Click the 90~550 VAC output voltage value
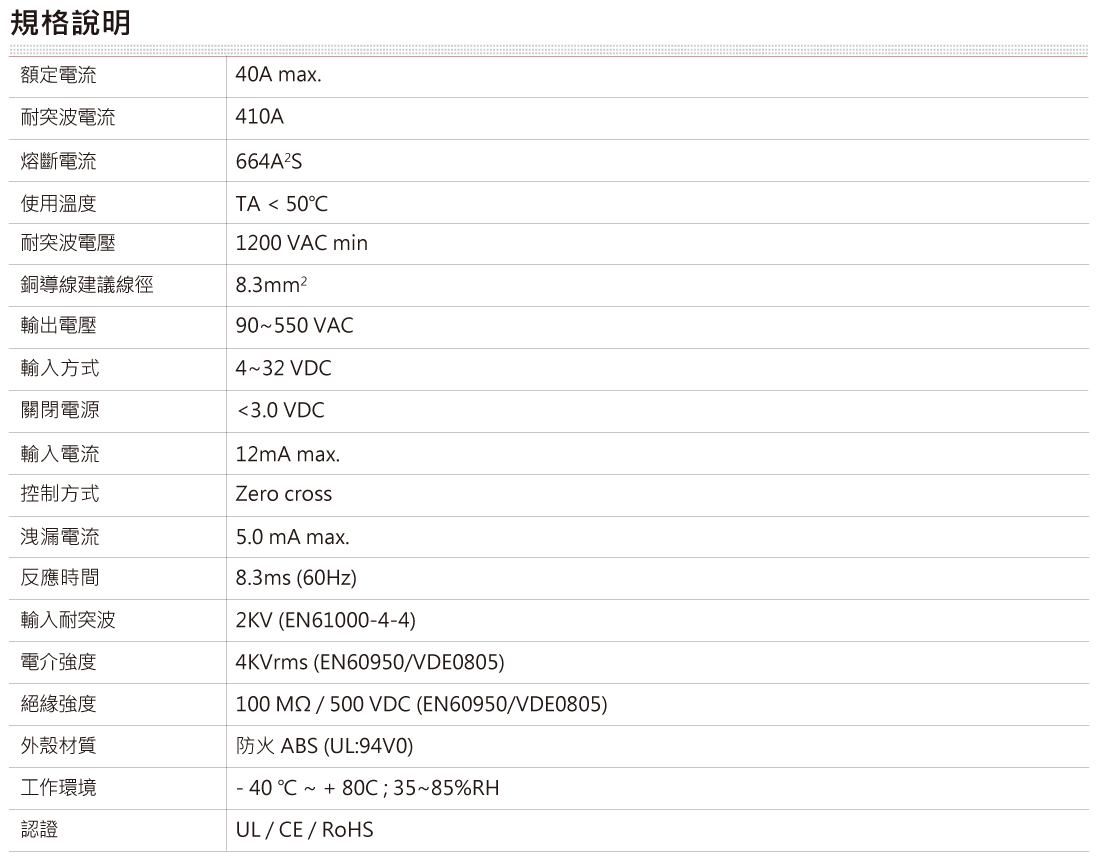1098x859 pixels. pyautogui.click(x=294, y=326)
